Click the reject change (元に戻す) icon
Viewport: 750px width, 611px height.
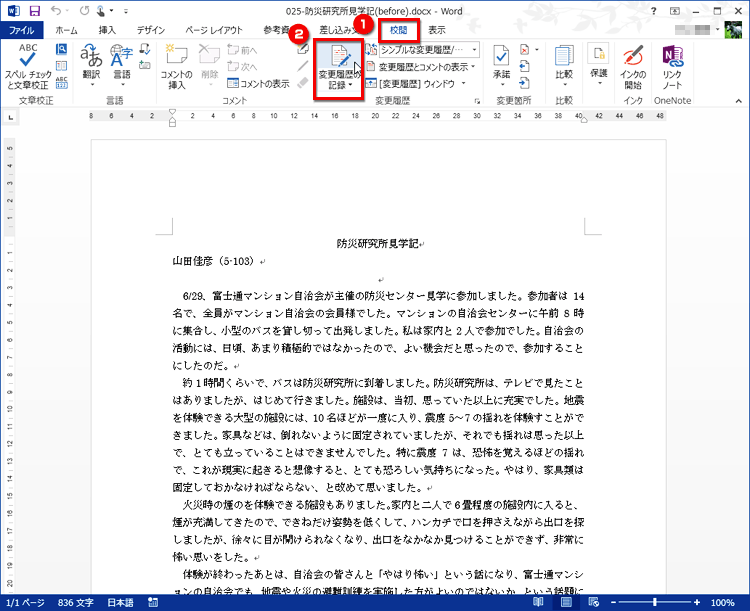(x=525, y=49)
